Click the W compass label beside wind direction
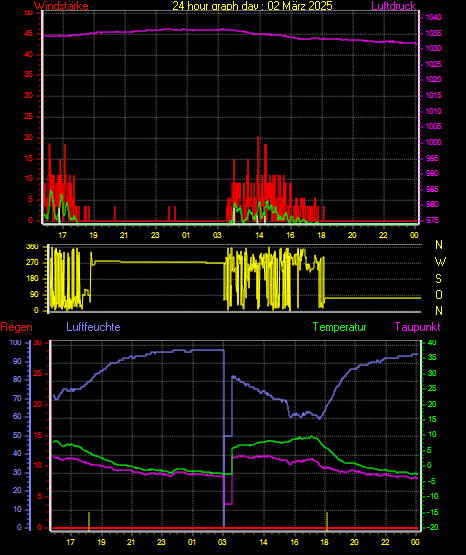 [x=440, y=262]
